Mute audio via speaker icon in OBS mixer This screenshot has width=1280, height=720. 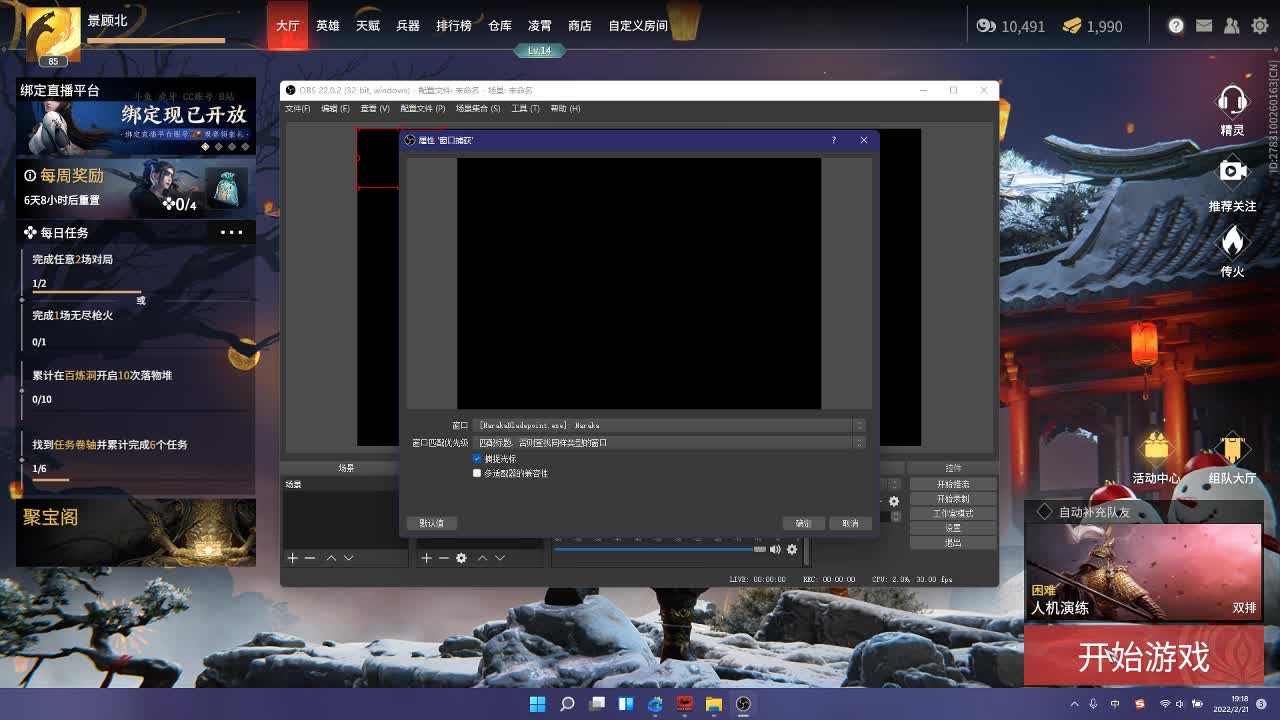(775, 549)
